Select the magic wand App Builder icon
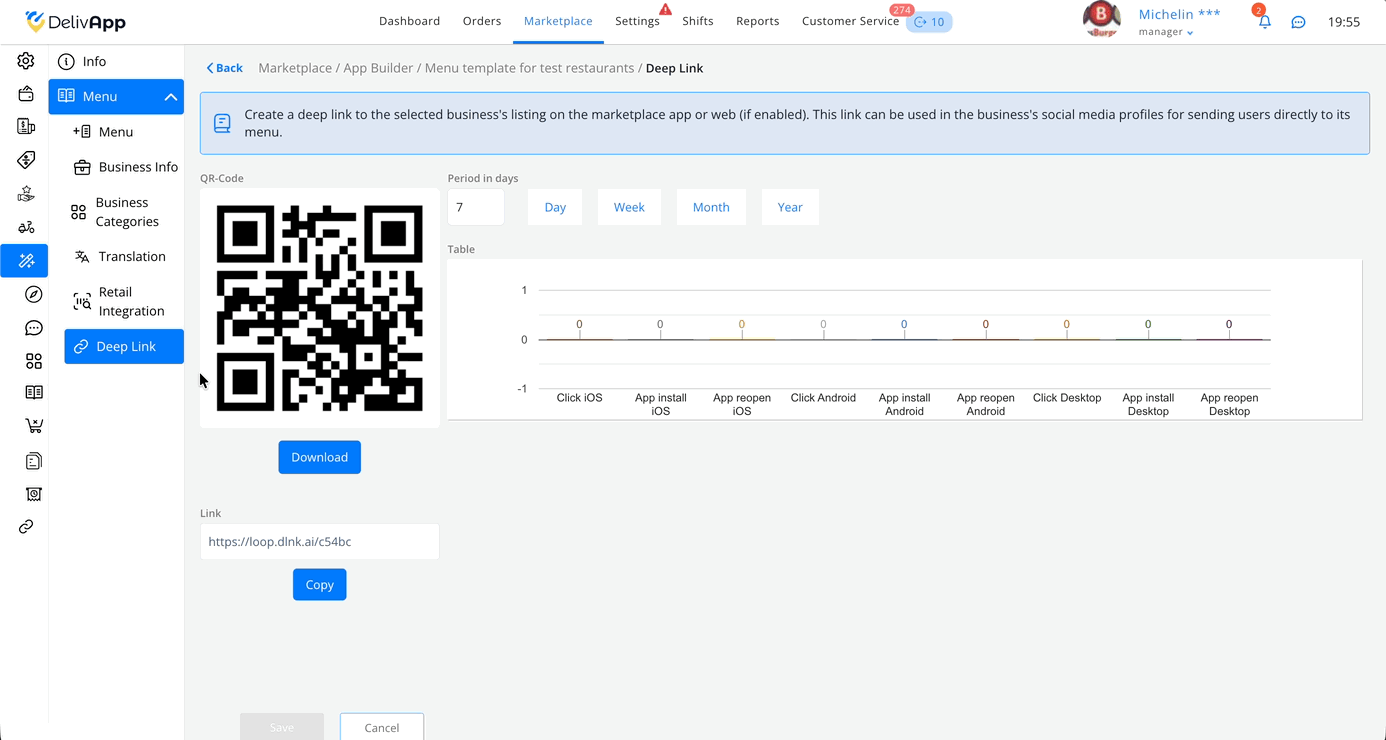 coord(26,261)
